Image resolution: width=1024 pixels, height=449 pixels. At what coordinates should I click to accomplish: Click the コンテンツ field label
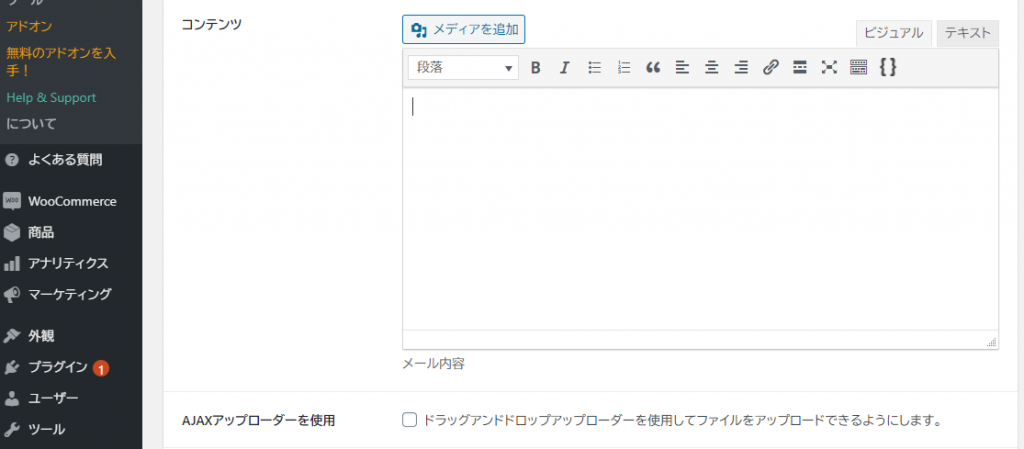[x=211, y=25]
